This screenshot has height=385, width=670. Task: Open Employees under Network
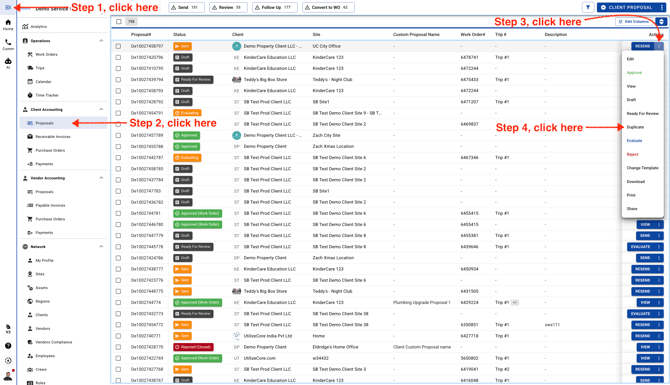(45, 356)
